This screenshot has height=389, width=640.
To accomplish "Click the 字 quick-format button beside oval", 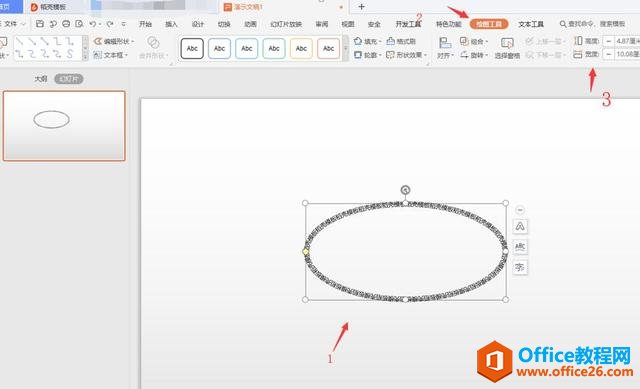I will click(x=520, y=267).
